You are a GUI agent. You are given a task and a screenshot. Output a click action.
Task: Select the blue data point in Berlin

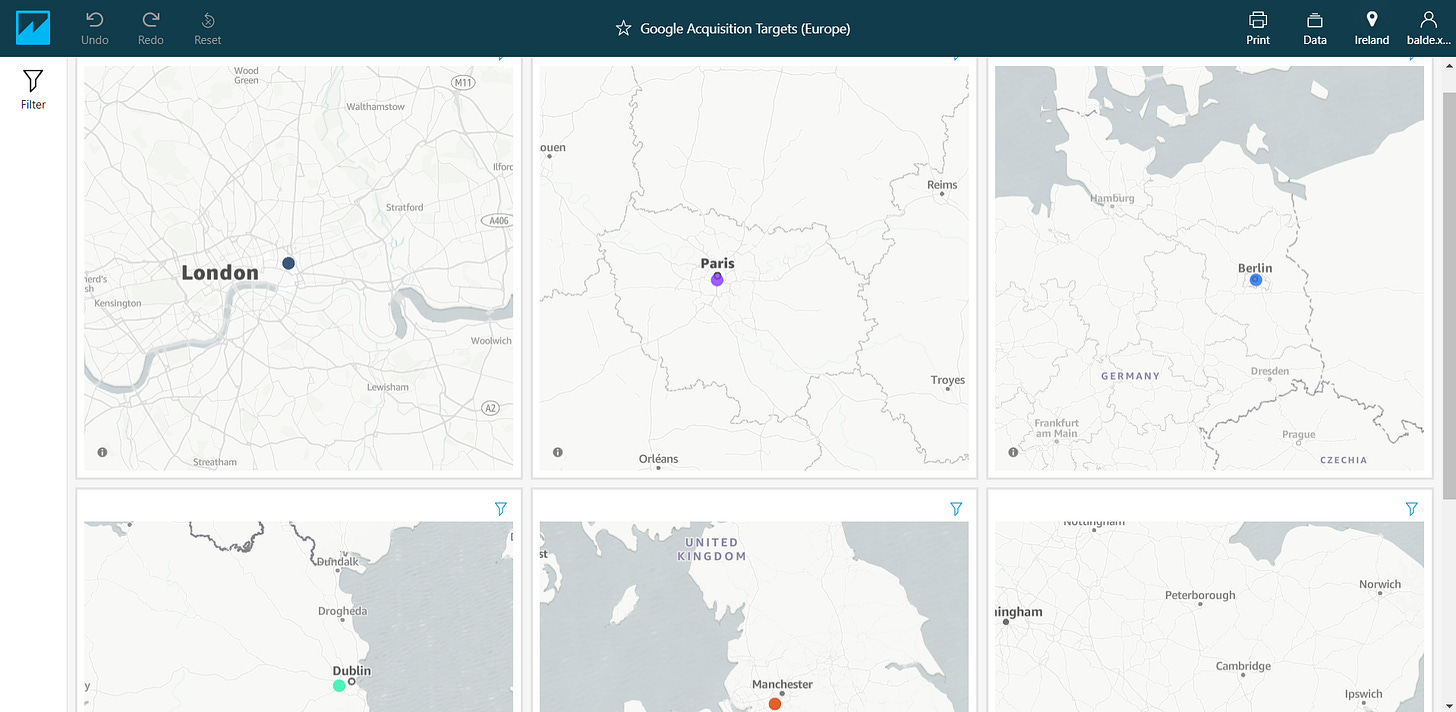pos(1256,281)
